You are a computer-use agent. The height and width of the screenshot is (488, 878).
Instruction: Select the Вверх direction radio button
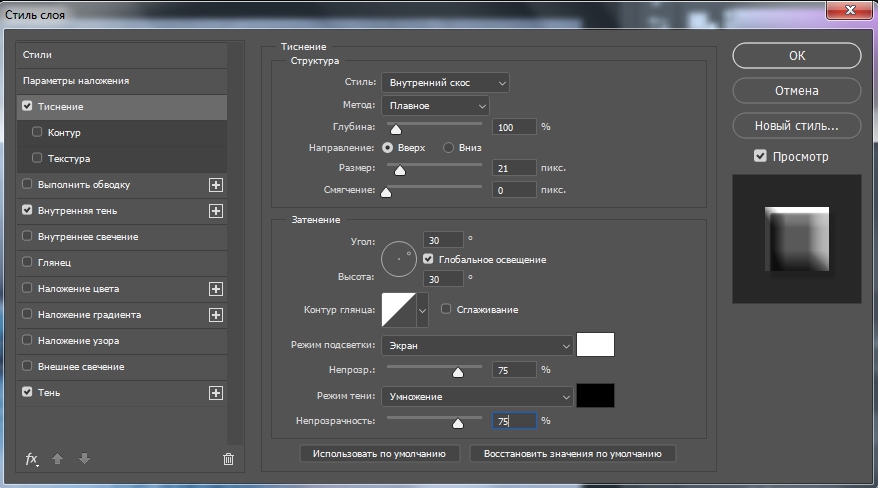[387, 148]
